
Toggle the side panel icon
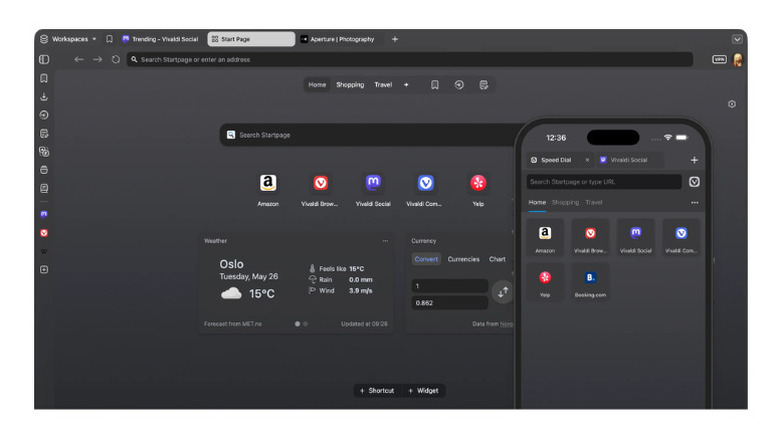point(44,59)
